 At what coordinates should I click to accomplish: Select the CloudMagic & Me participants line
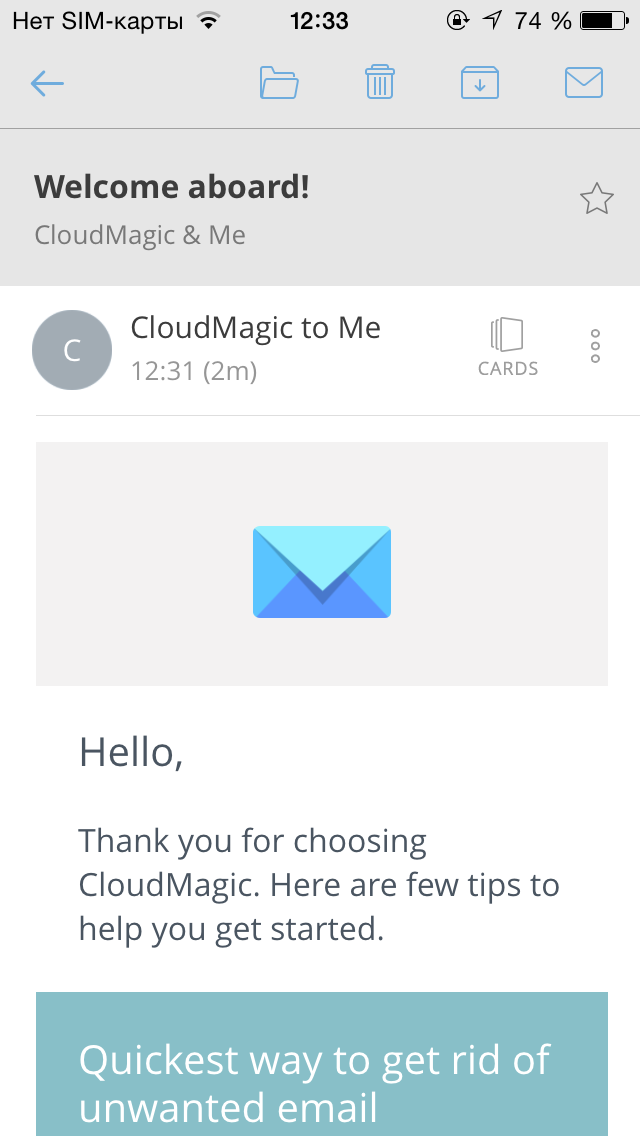coord(140,235)
